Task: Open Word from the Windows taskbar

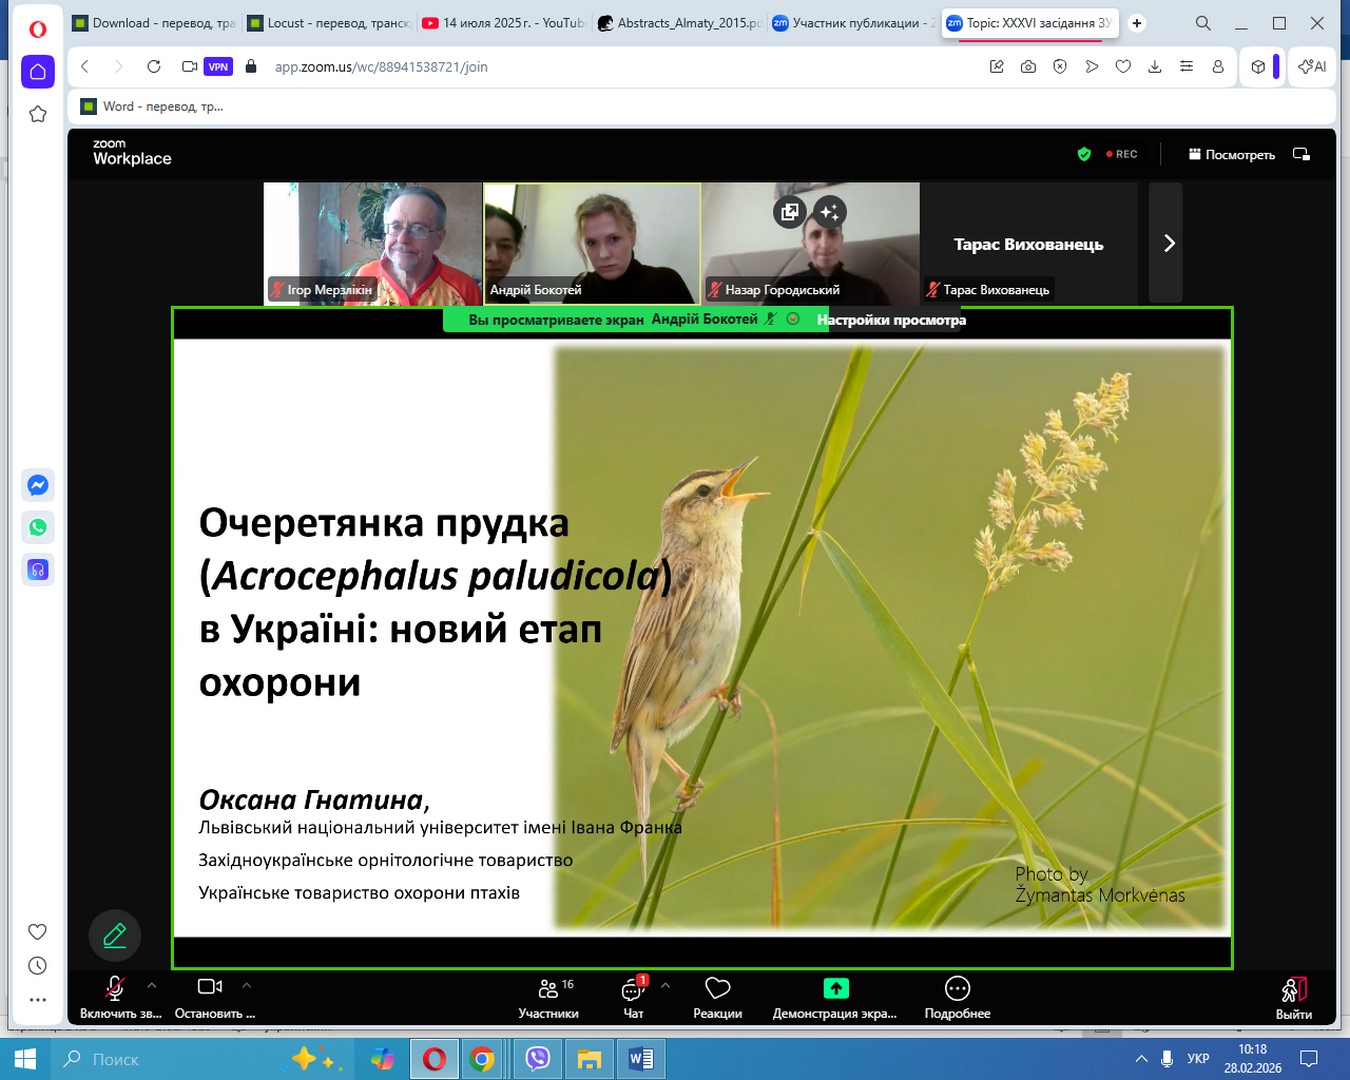Action: [x=641, y=1059]
